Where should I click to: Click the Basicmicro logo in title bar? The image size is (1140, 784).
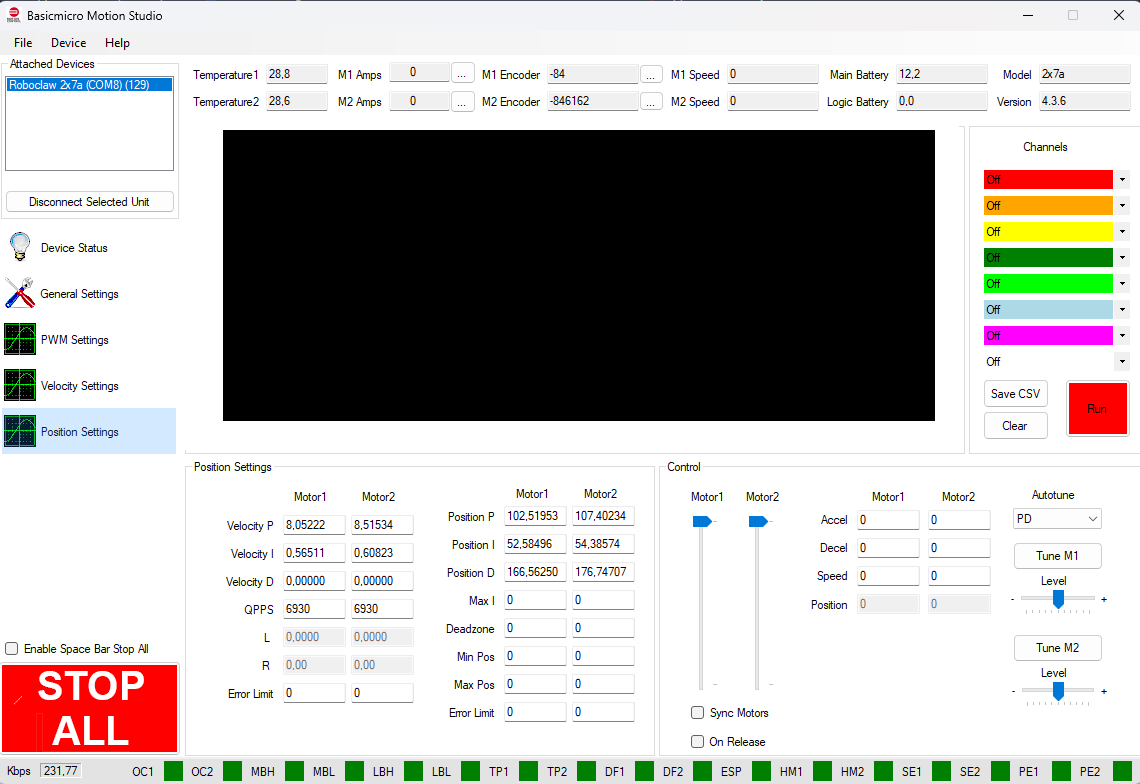14,15
